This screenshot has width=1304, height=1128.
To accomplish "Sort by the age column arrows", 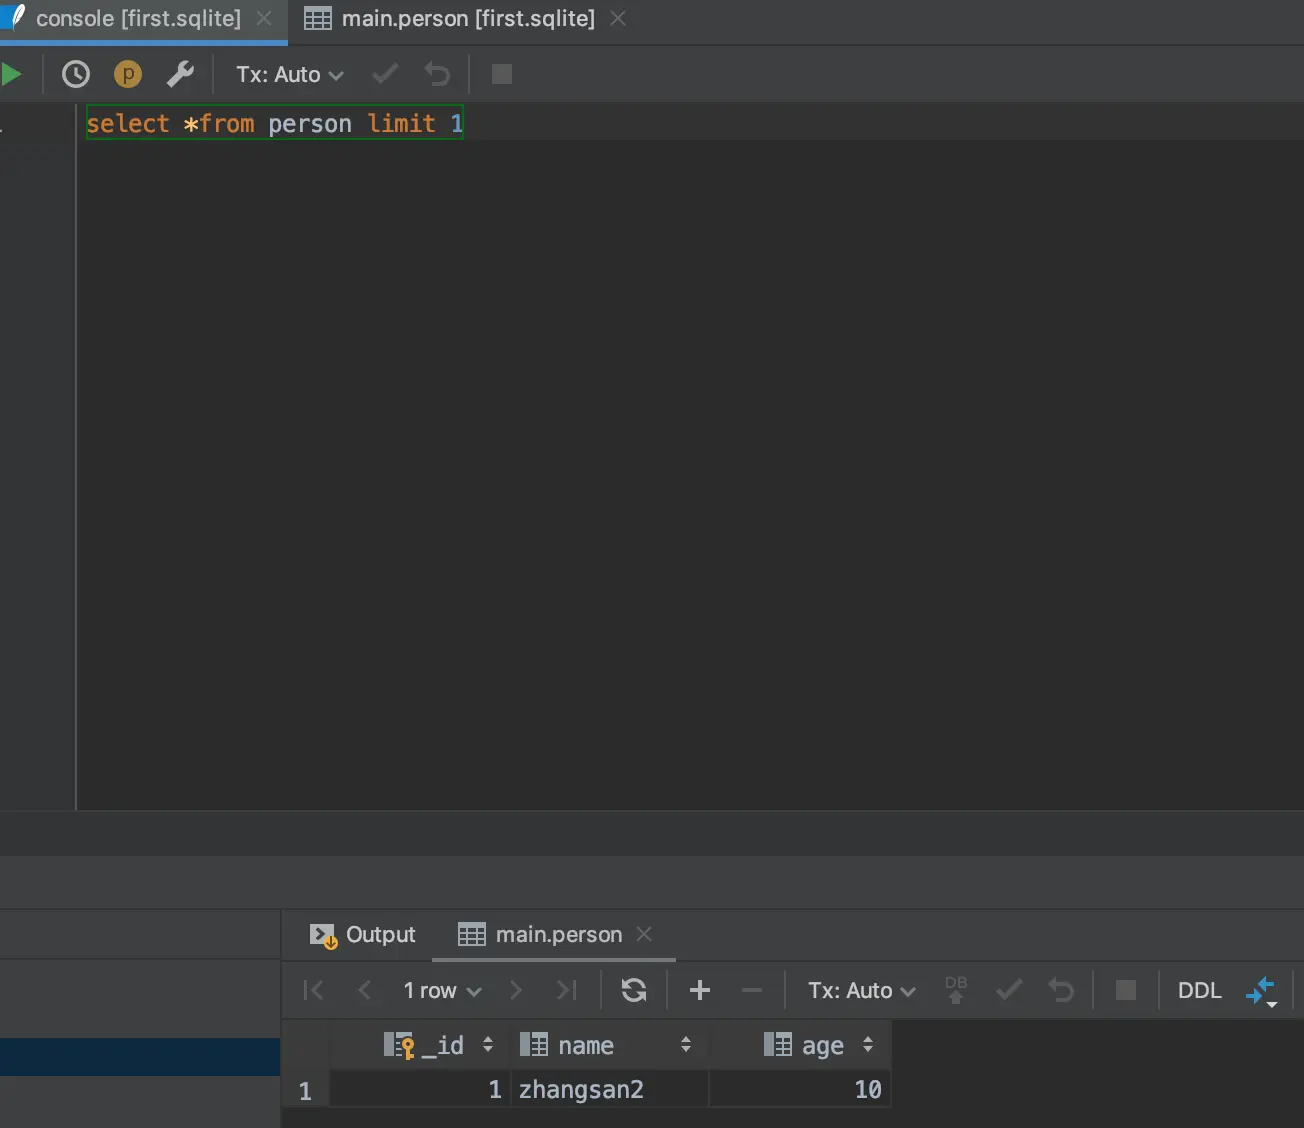I will click(868, 1045).
